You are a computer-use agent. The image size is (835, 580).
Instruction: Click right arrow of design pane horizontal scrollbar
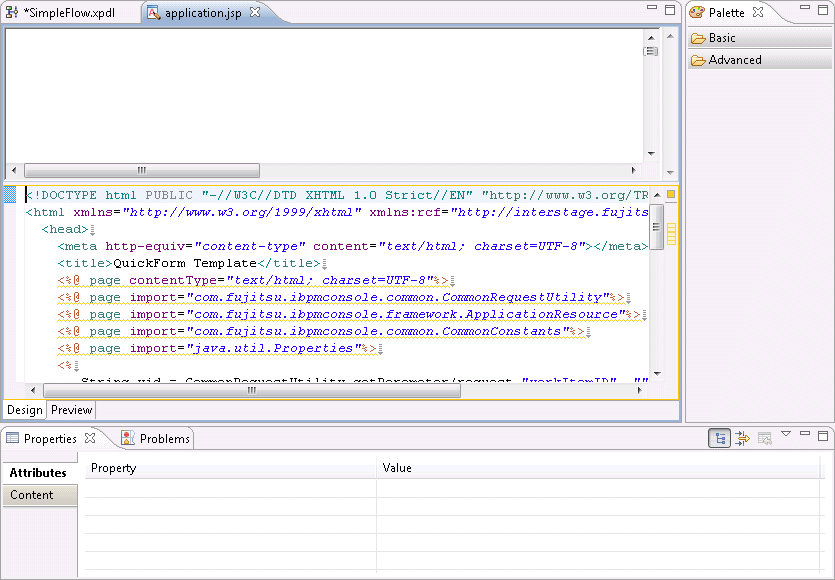[x=633, y=170]
